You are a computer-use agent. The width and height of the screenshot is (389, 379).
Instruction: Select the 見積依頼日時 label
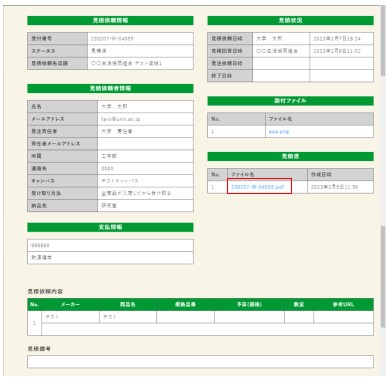(x=227, y=39)
